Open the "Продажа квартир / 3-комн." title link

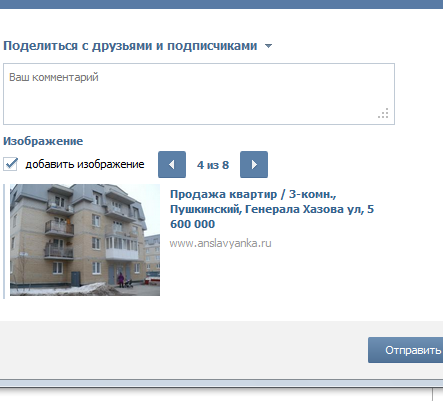253,194
